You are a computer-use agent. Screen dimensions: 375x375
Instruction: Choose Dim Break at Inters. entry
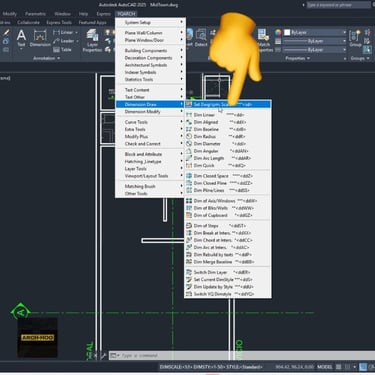pos(228,233)
